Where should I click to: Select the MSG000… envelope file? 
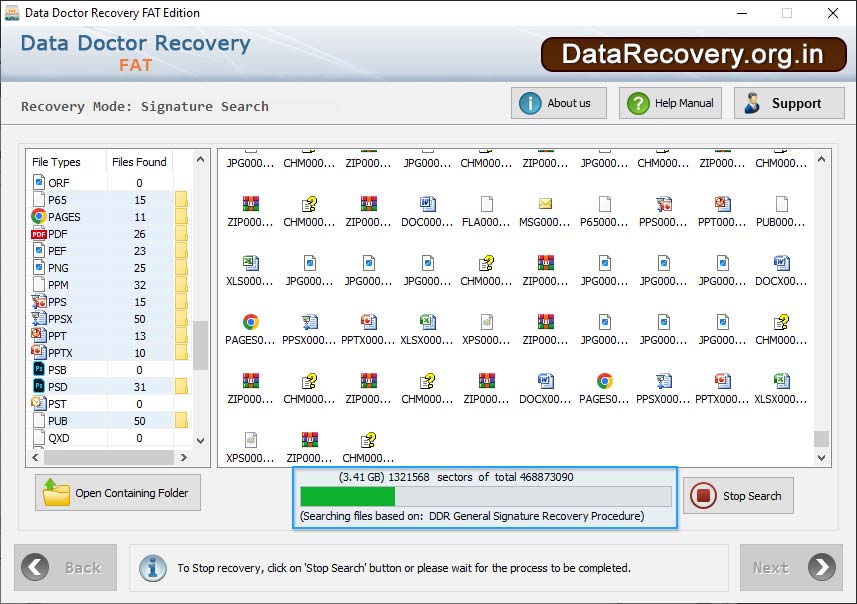[x=545, y=212]
